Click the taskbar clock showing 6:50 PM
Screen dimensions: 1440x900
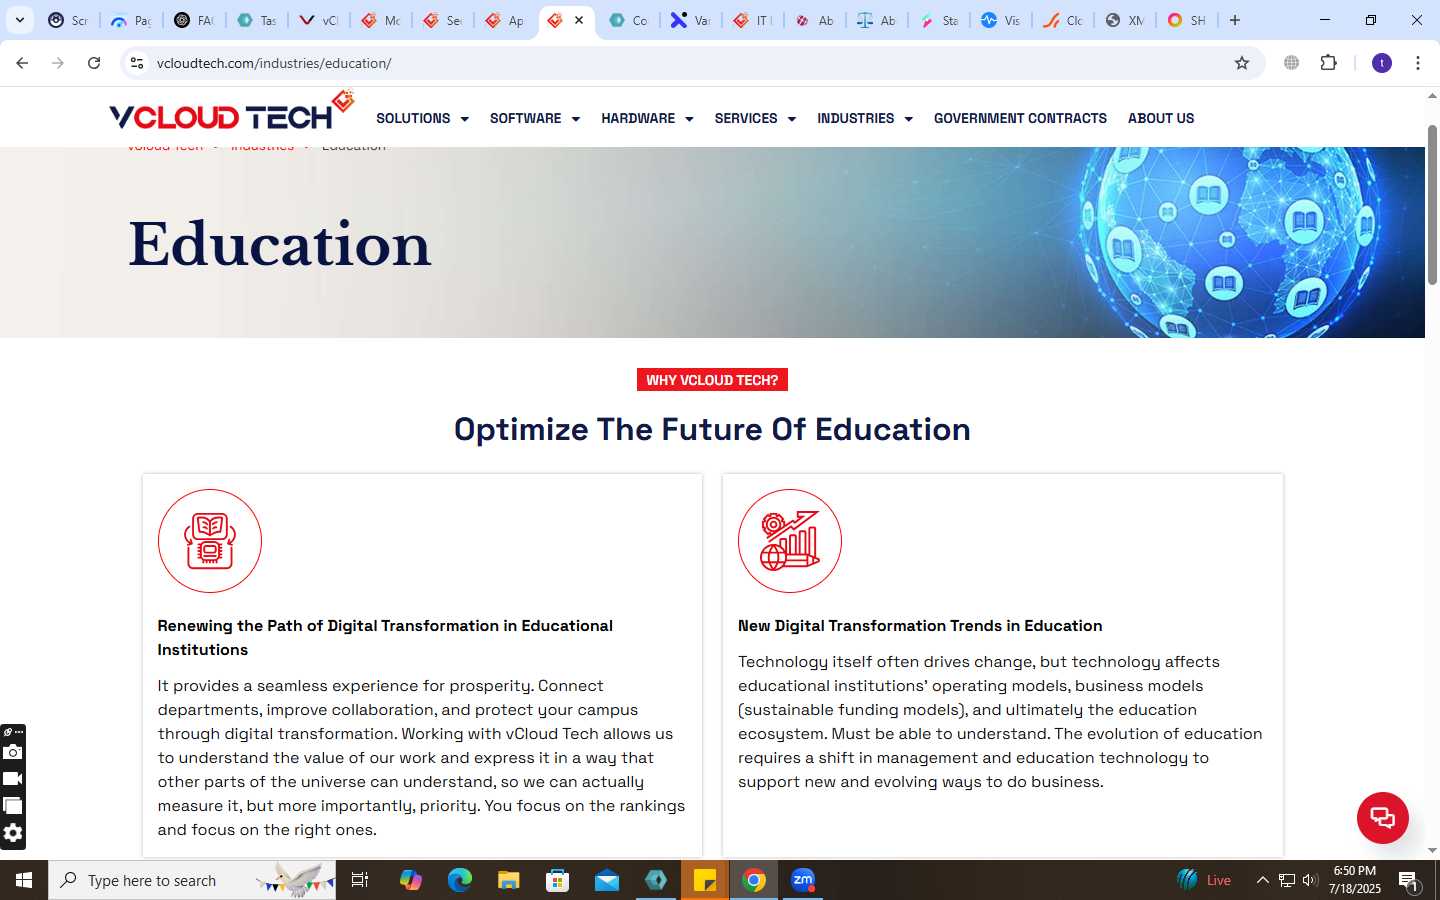1354,880
